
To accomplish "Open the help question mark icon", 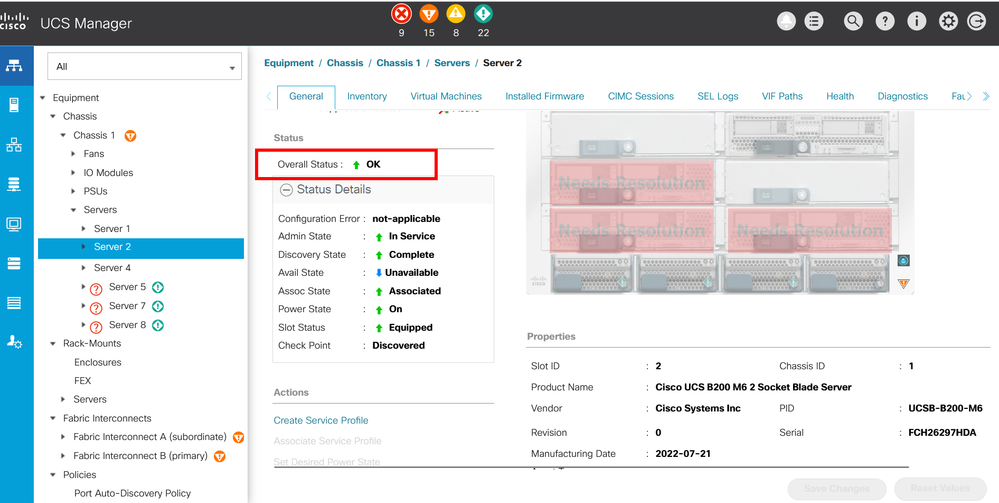I will pyautogui.click(x=884, y=21).
